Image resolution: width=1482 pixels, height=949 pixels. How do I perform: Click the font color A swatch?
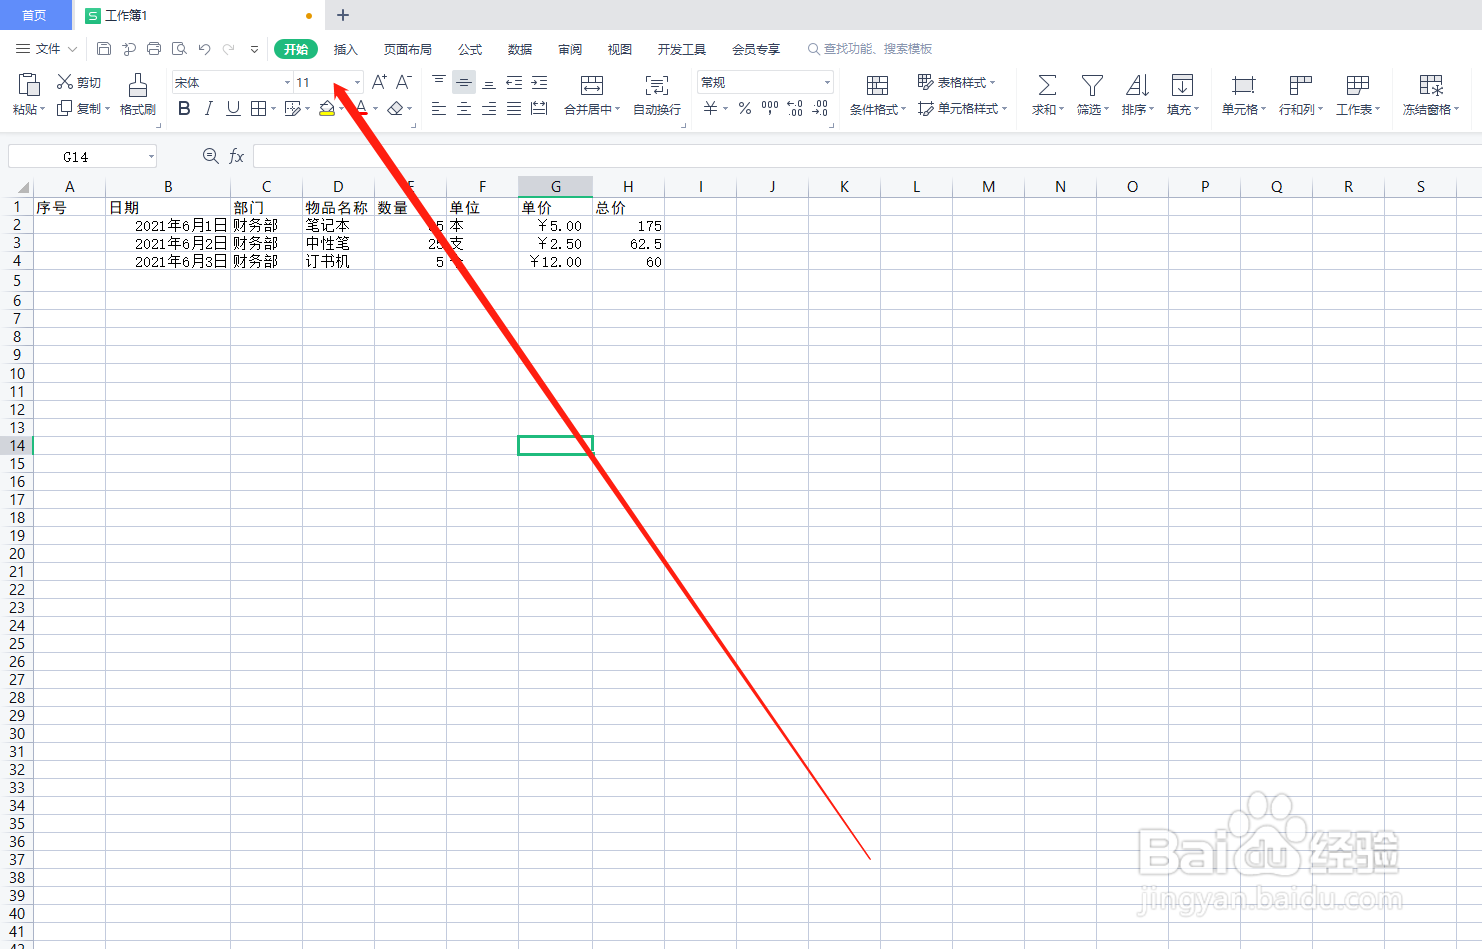(x=361, y=108)
